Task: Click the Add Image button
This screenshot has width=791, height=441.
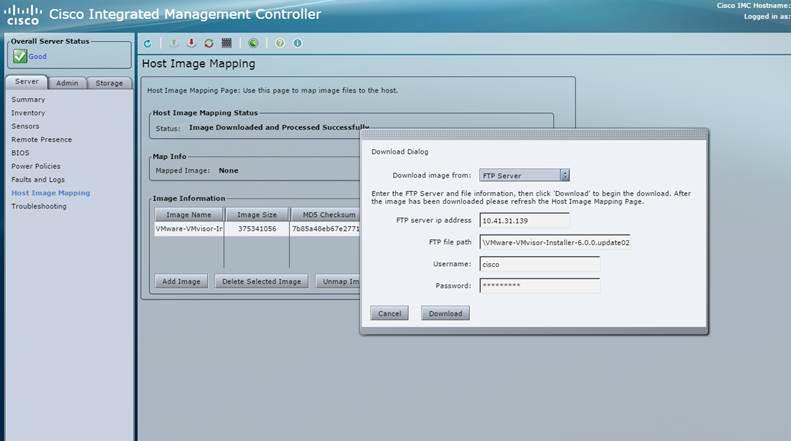Action: [181, 282]
